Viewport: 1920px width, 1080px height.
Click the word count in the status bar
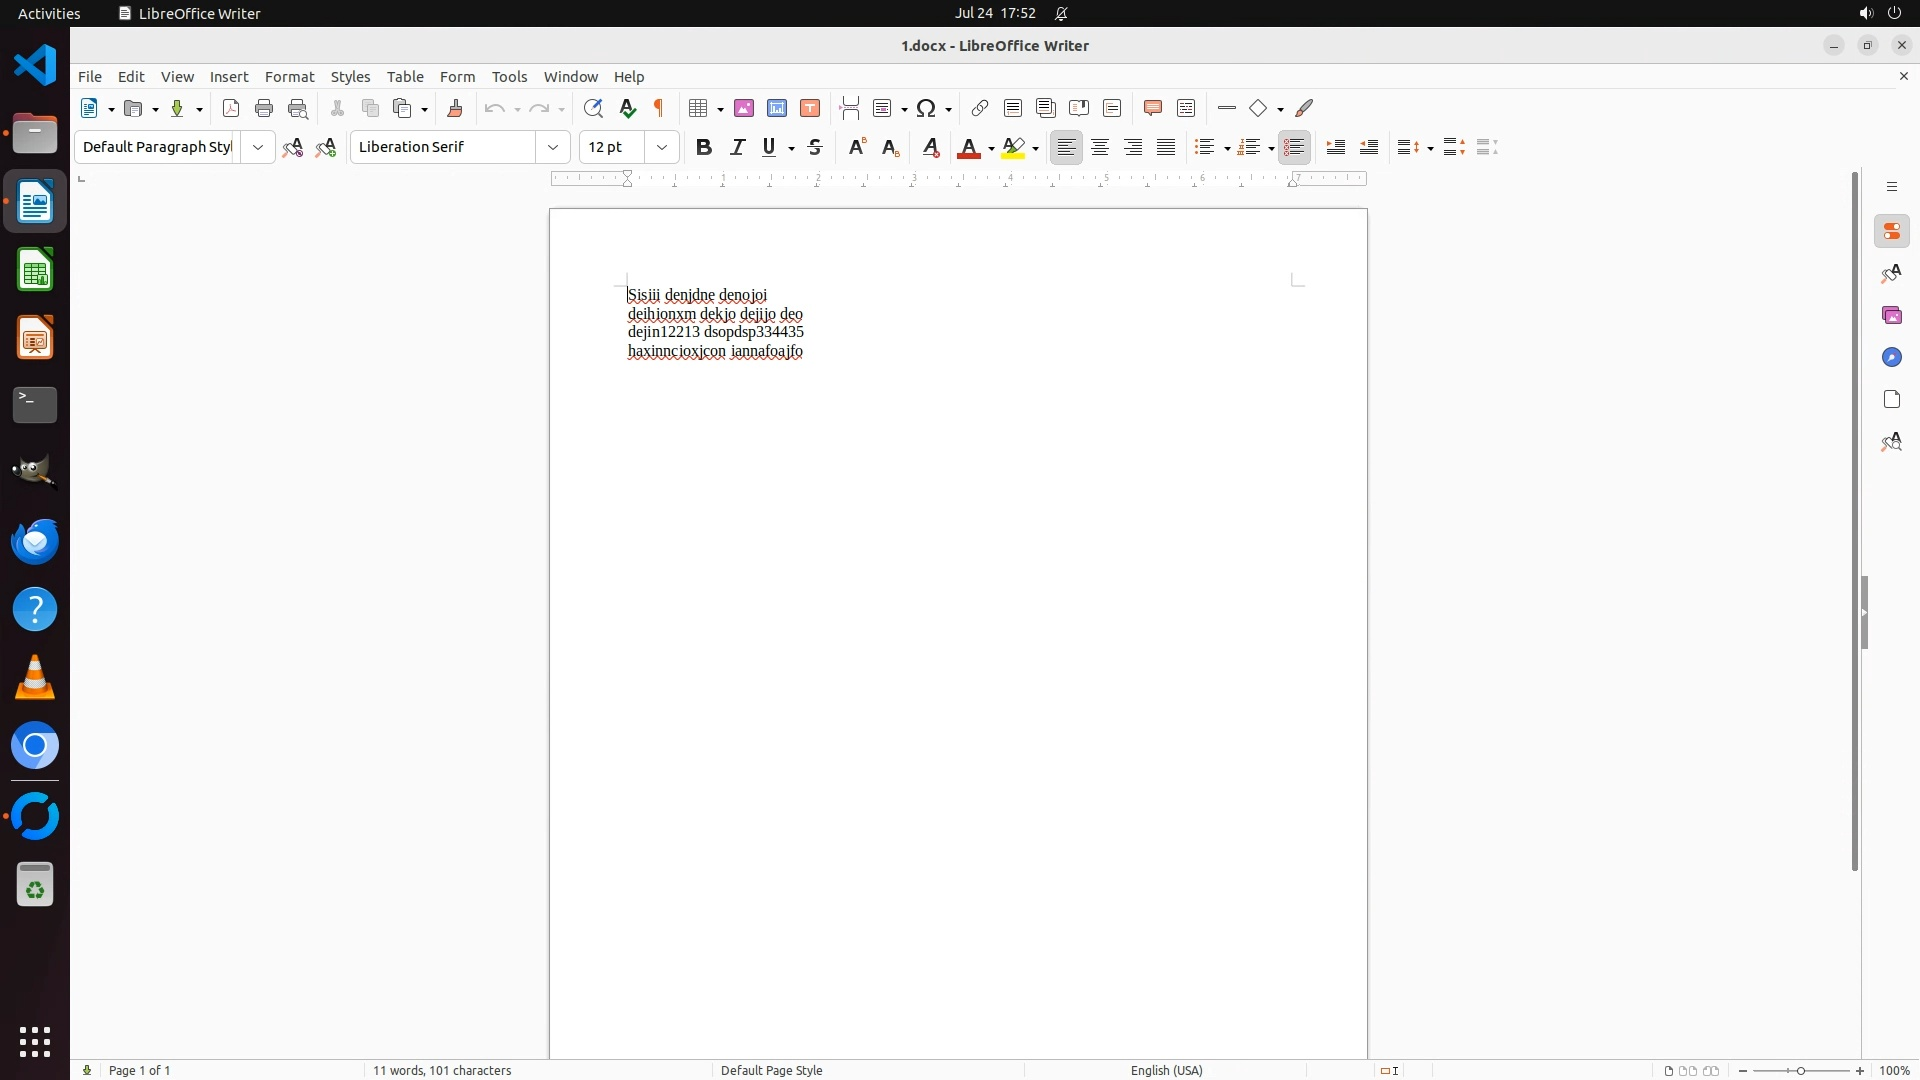442,1070
